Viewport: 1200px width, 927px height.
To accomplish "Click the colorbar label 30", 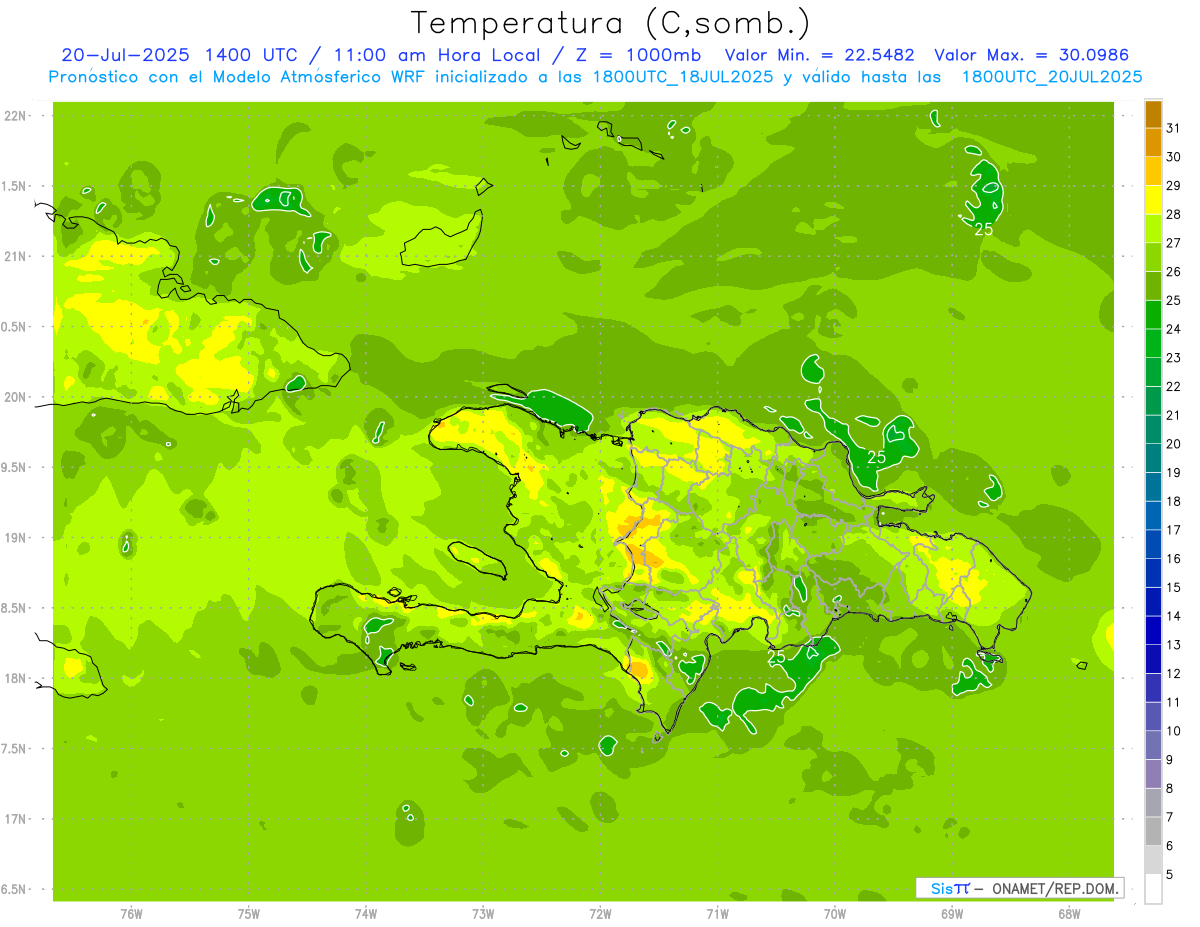I will (x=1174, y=157).
